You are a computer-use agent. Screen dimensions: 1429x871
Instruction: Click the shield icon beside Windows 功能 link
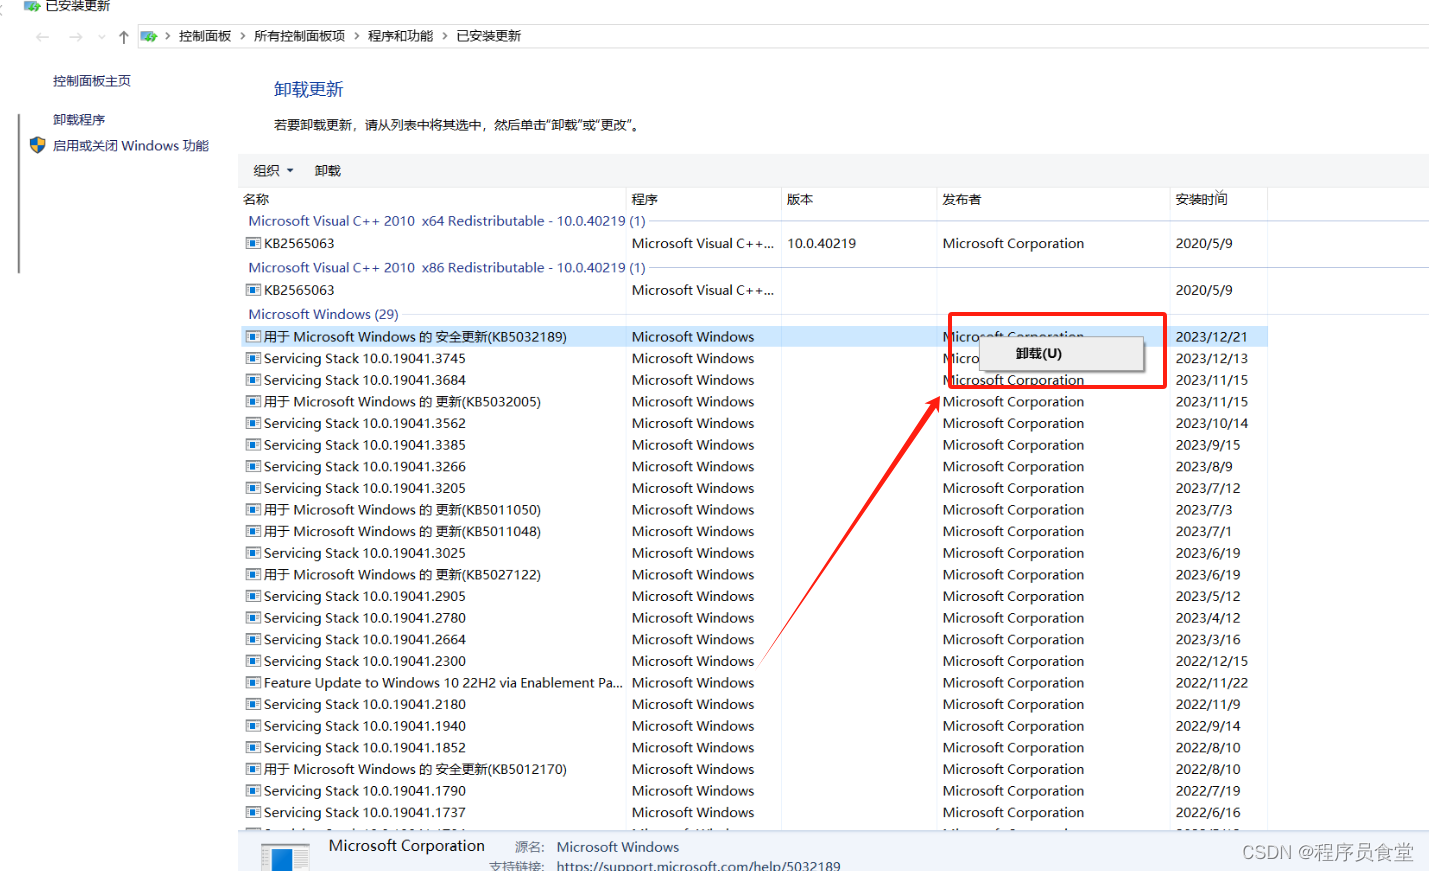pyautogui.click(x=37, y=145)
